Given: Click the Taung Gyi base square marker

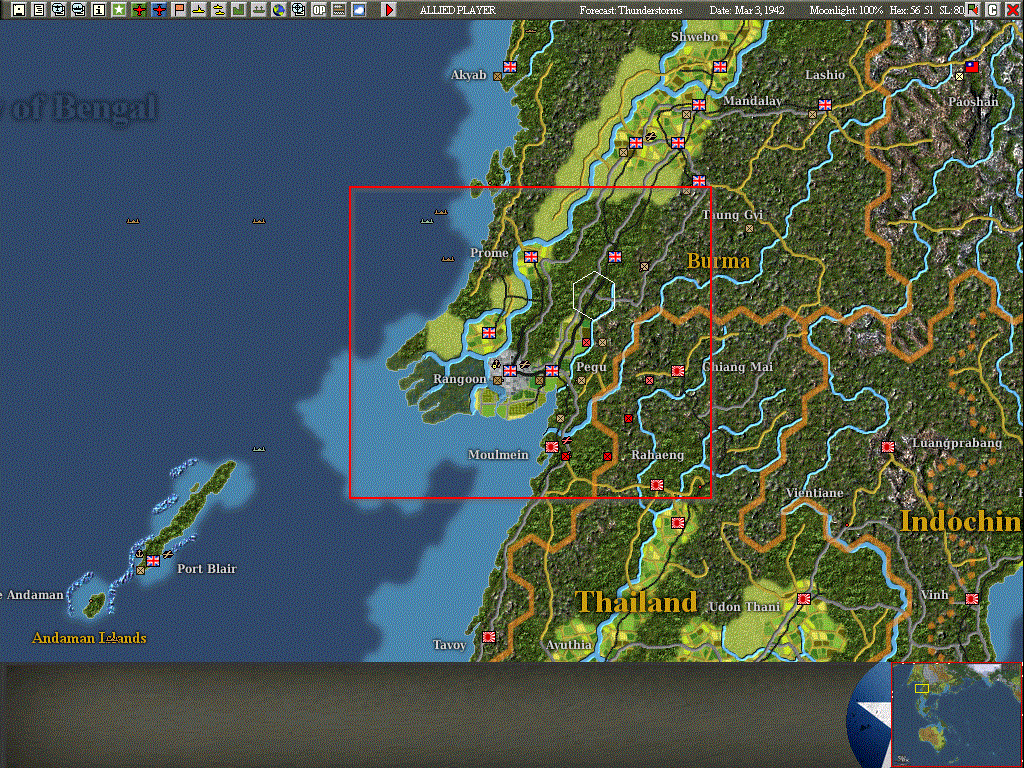Looking at the screenshot, I should coord(750,229).
